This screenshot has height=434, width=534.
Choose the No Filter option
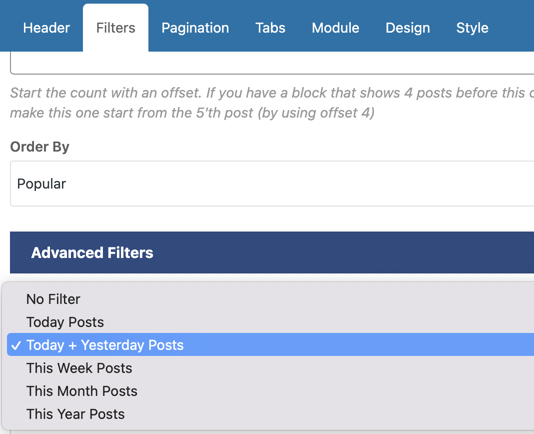pos(271,299)
